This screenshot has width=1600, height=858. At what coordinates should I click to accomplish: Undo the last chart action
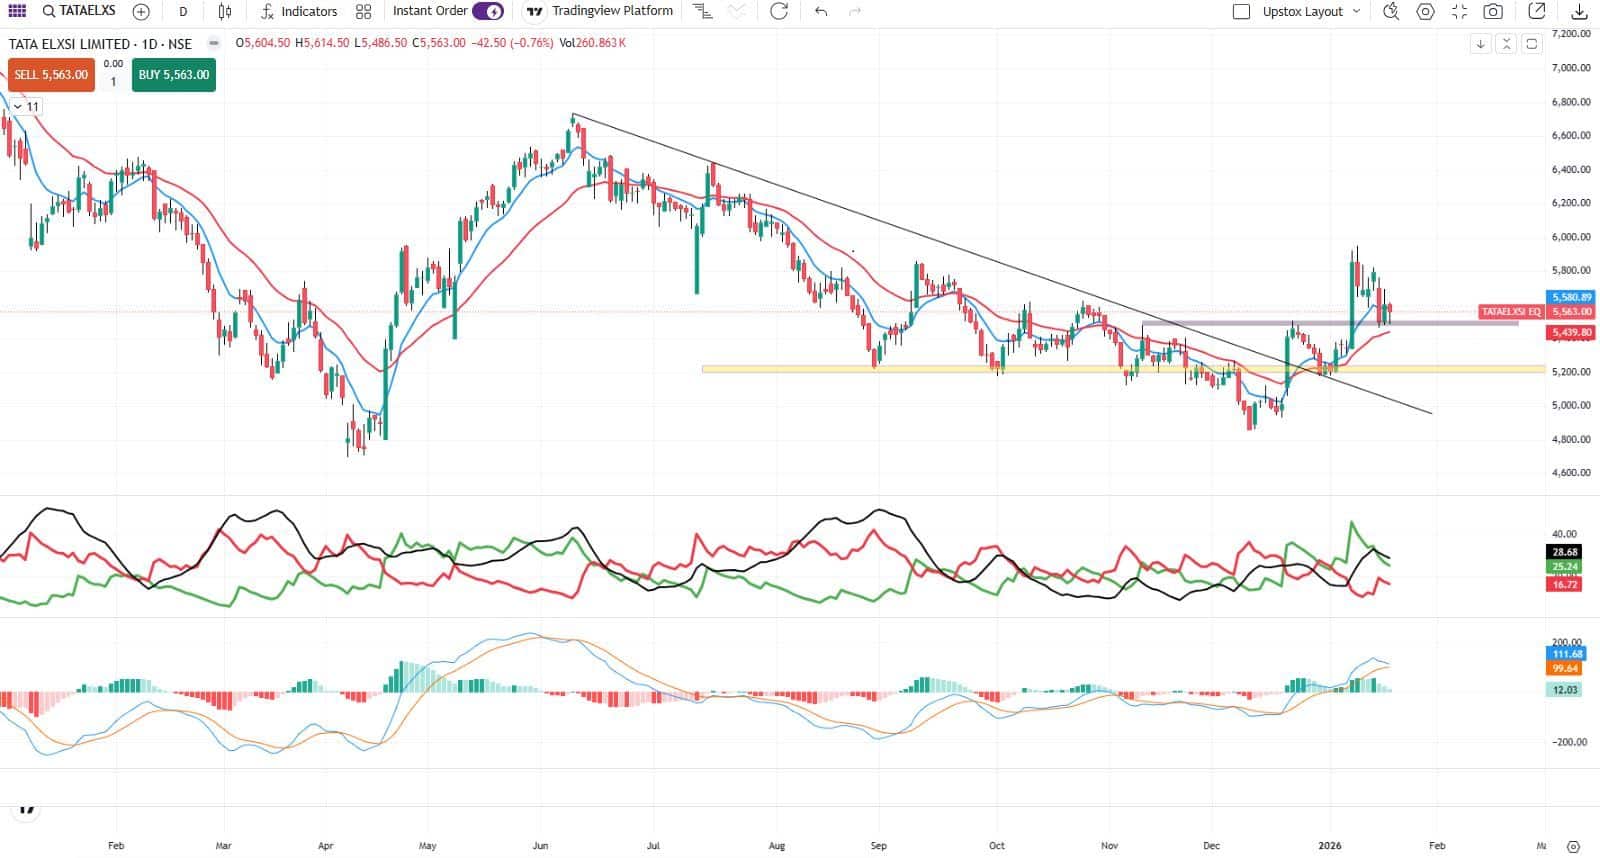click(x=821, y=12)
